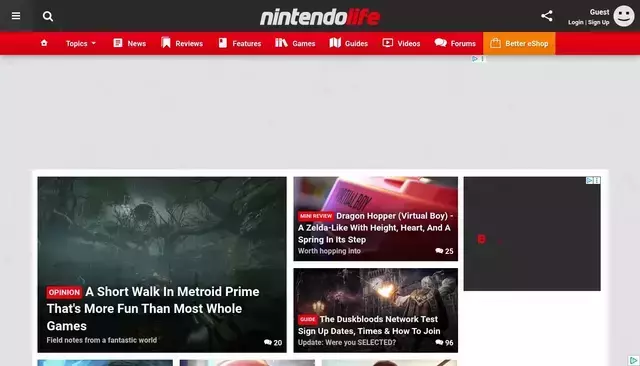640x366 pixels.
Task: Click Reviews bookmark icon
Action: point(166,43)
